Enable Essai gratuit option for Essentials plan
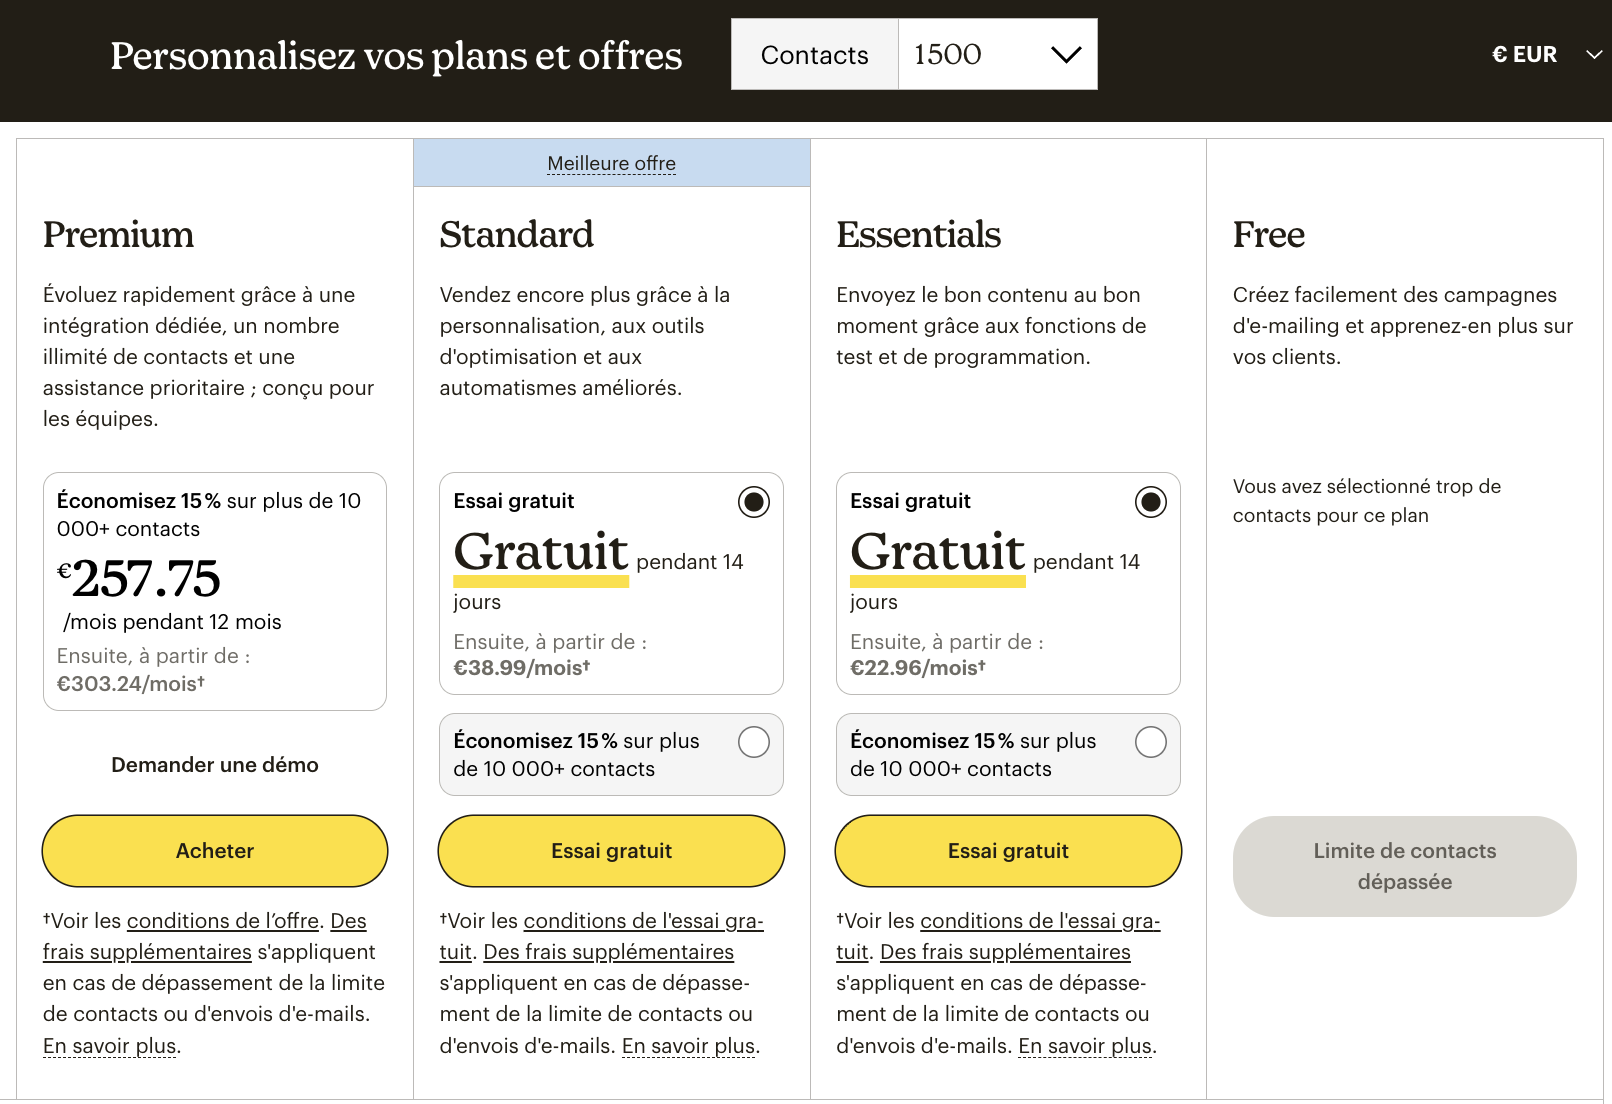Viewport: 1612px width, 1104px height. click(1150, 502)
